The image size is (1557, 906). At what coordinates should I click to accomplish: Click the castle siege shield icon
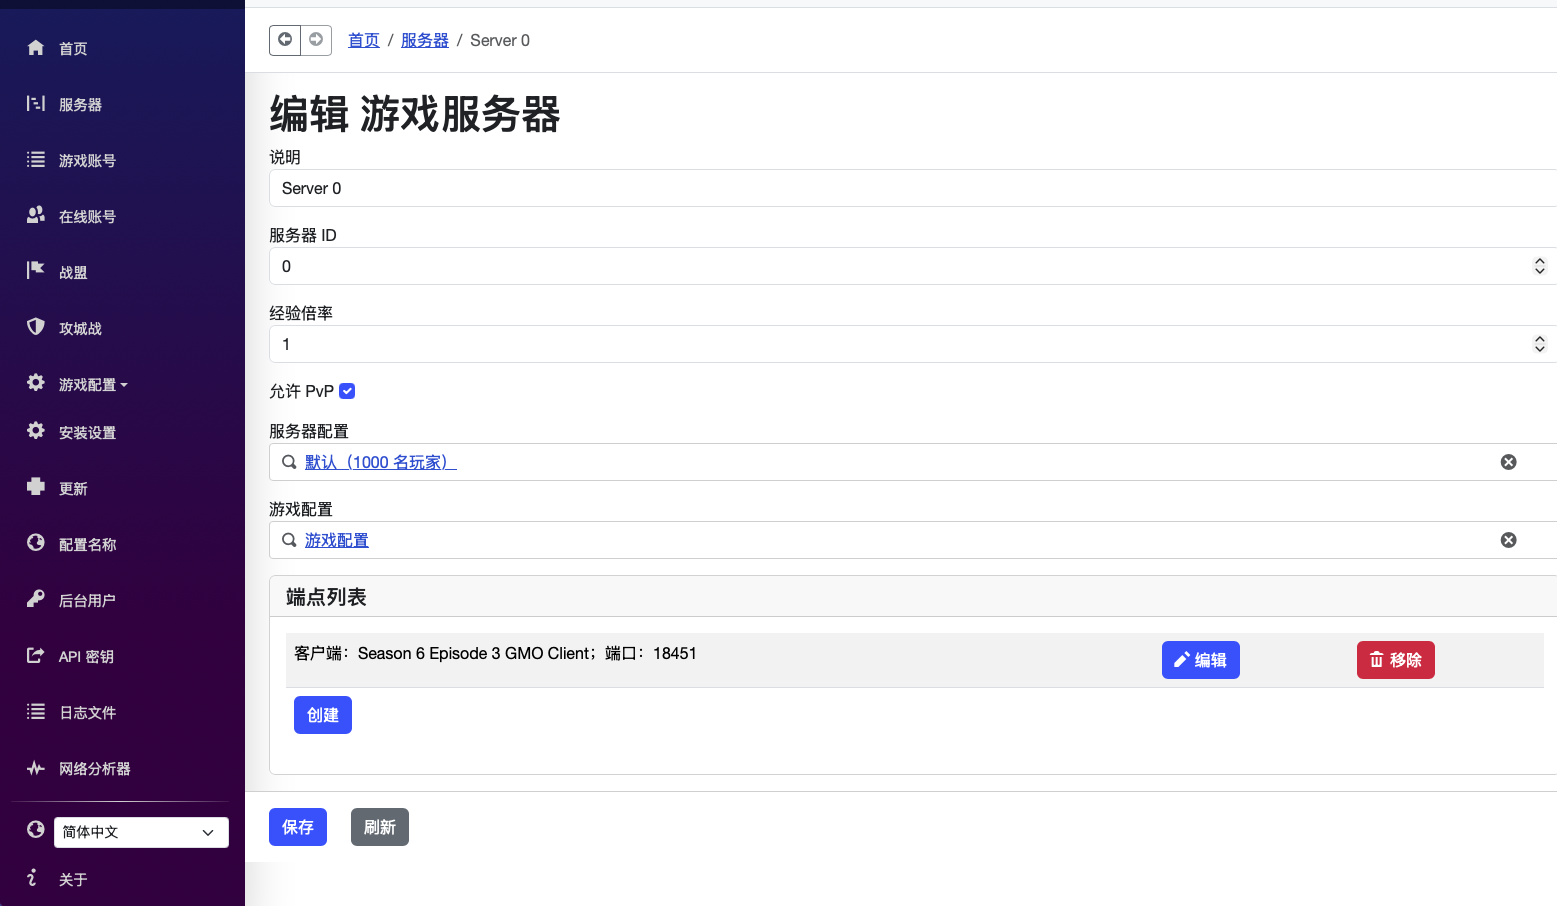[36, 327]
